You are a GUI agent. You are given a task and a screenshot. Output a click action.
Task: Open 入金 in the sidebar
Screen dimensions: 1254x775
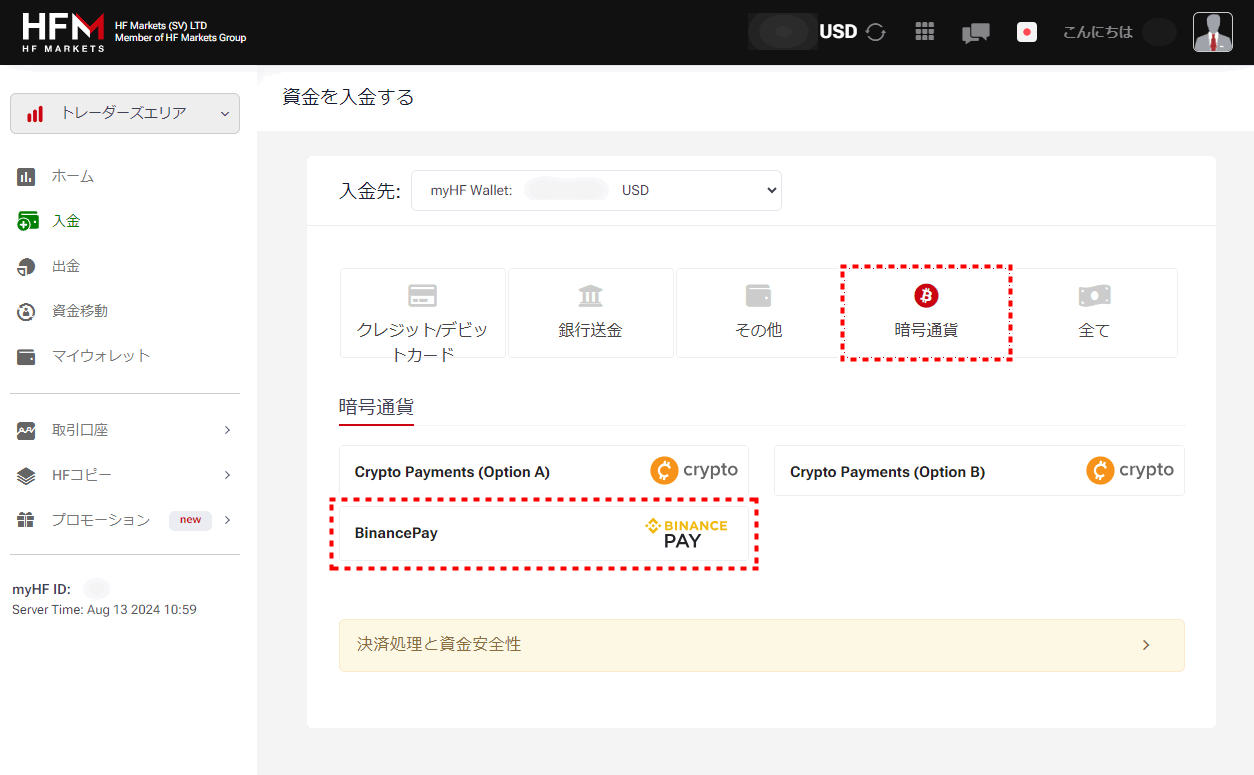(66, 221)
